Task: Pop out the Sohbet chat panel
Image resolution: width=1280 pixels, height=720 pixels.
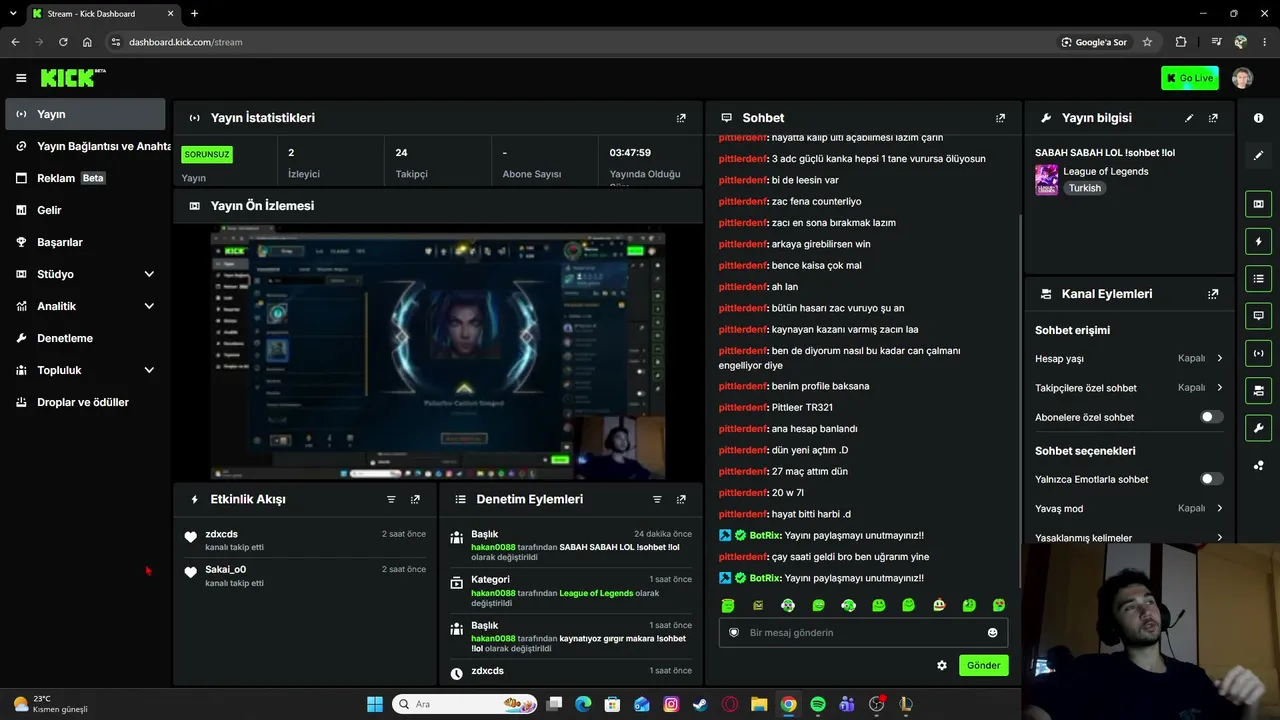Action: coord(1000,118)
